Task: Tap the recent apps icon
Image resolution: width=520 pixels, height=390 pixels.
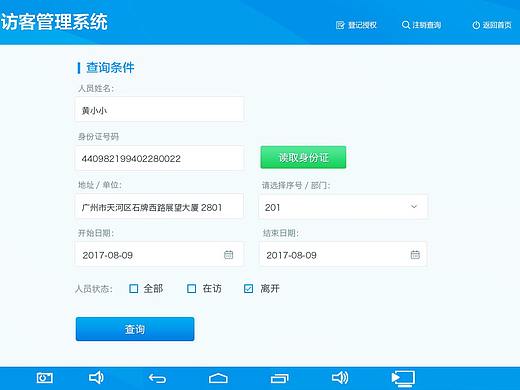Action: tap(280, 378)
